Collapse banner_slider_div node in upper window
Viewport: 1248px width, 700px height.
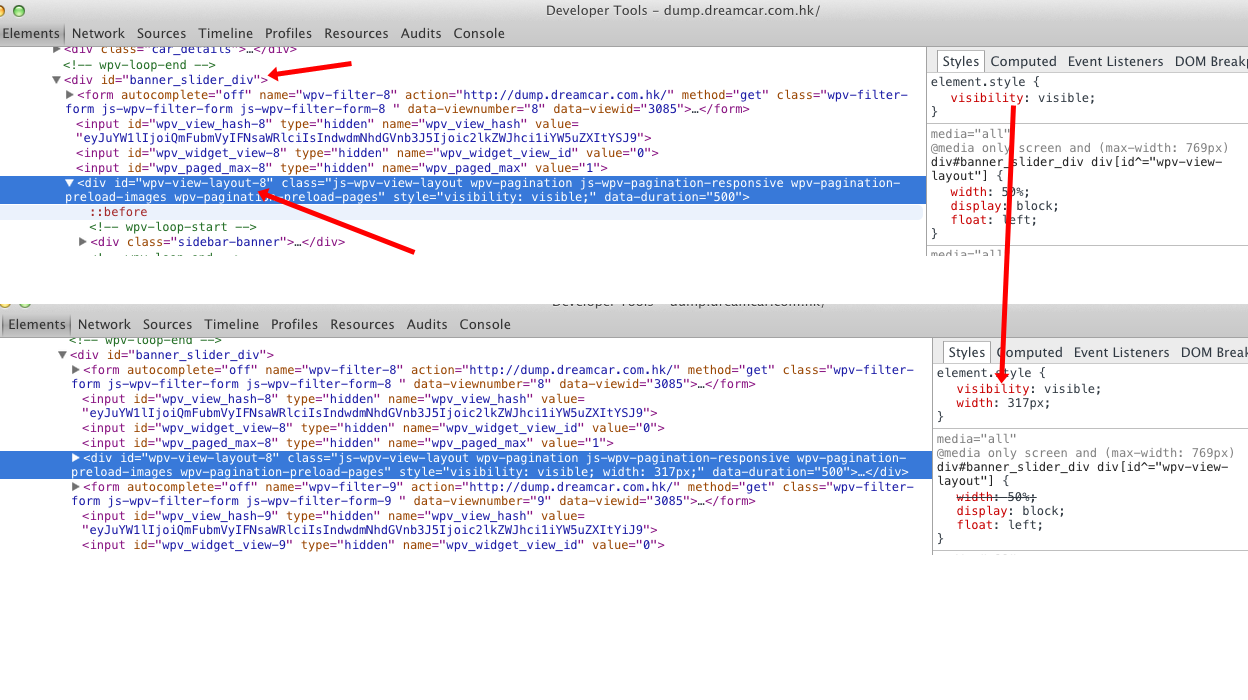[x=57, y=80]
